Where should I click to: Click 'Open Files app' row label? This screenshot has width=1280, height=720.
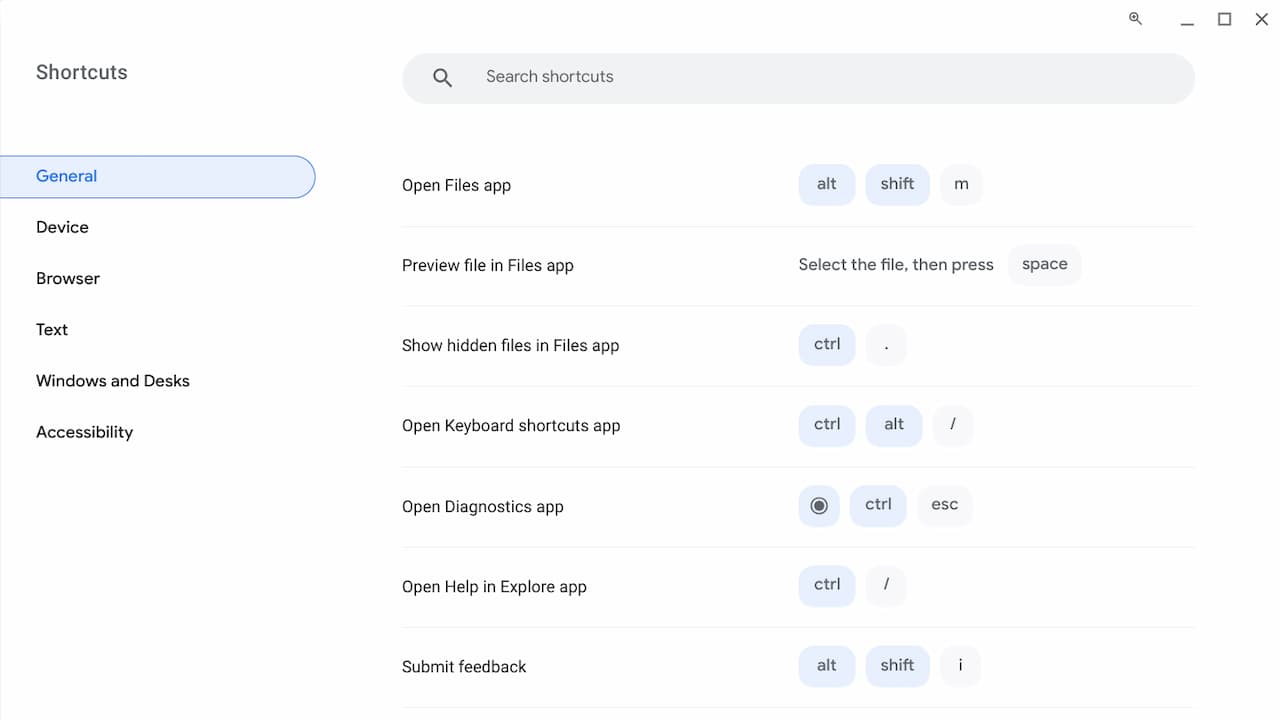[456, 185]
